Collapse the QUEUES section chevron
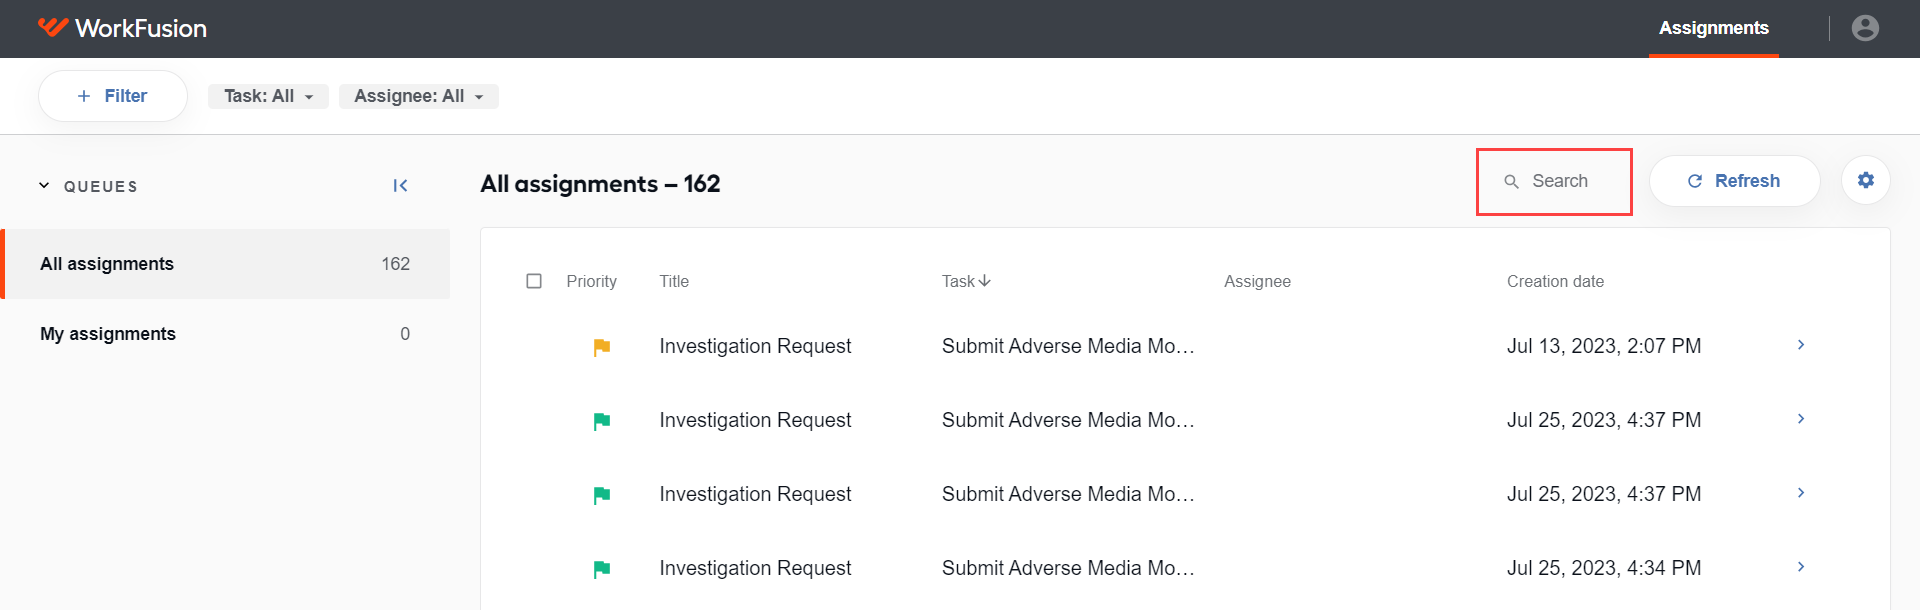 (44, 186)
